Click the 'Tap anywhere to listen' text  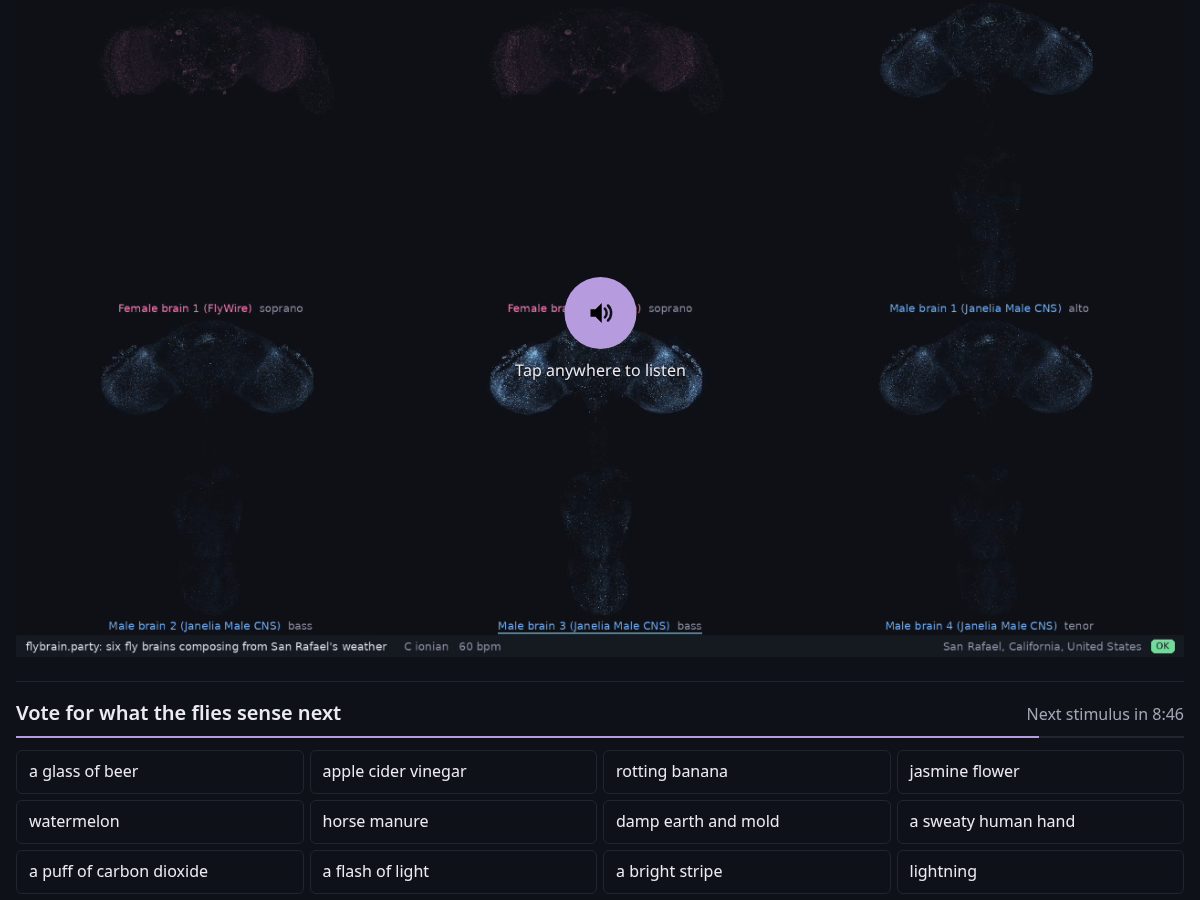(600, 371)
